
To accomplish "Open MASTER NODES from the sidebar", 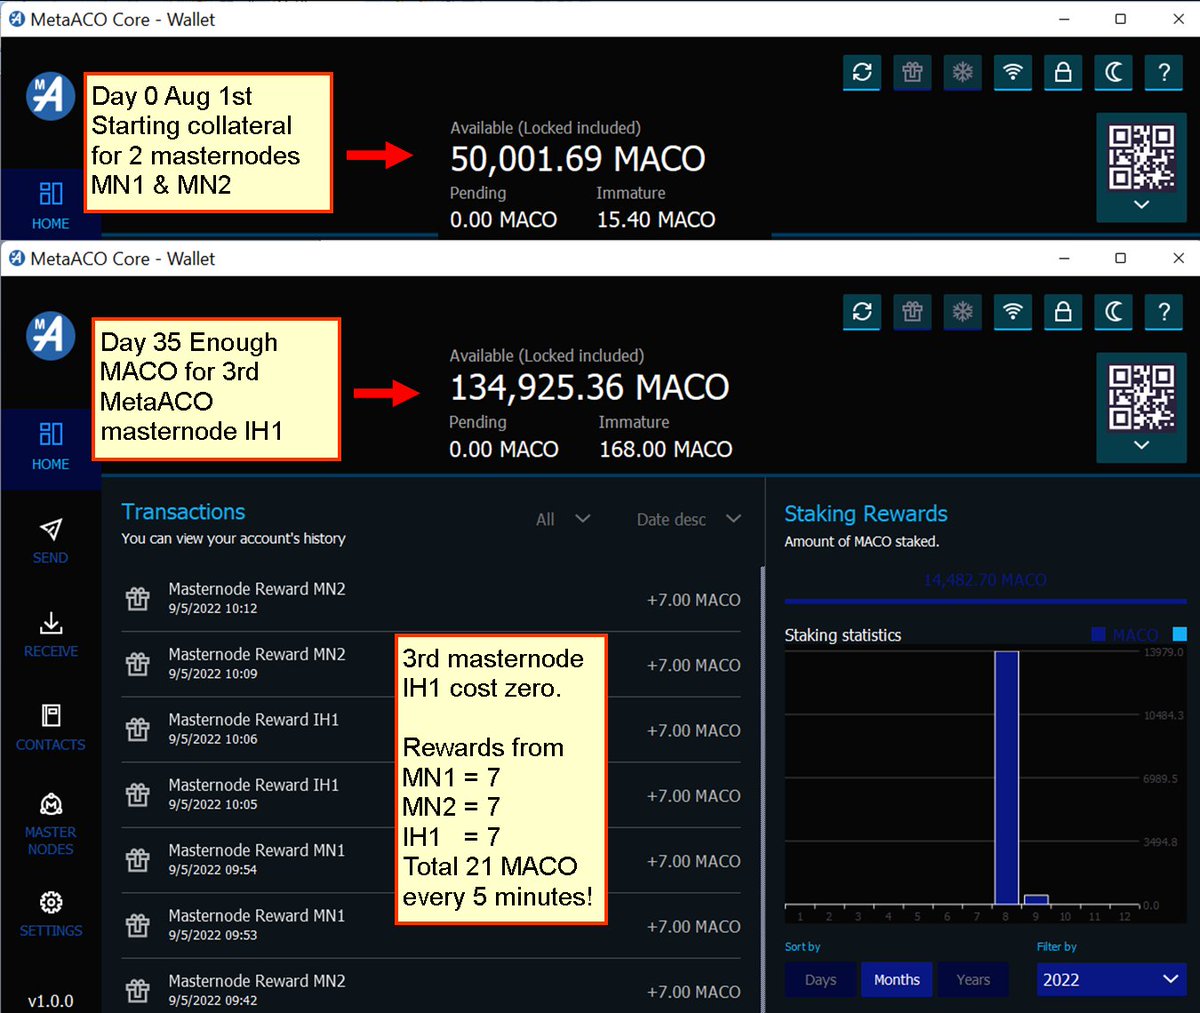I will [x=50, y=825].
